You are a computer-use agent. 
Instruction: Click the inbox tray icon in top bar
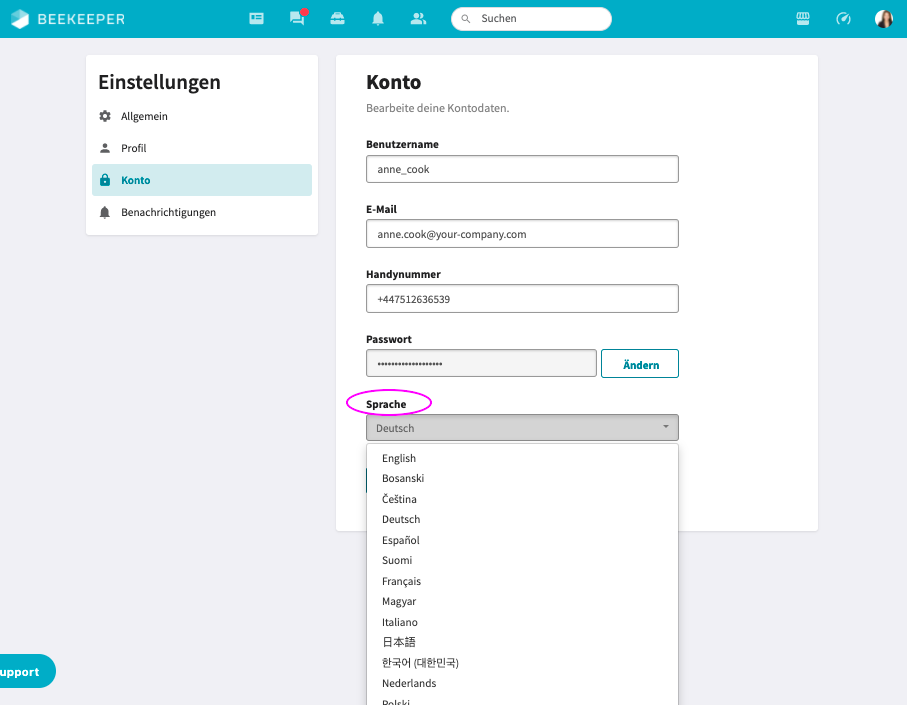coord(337,19)
